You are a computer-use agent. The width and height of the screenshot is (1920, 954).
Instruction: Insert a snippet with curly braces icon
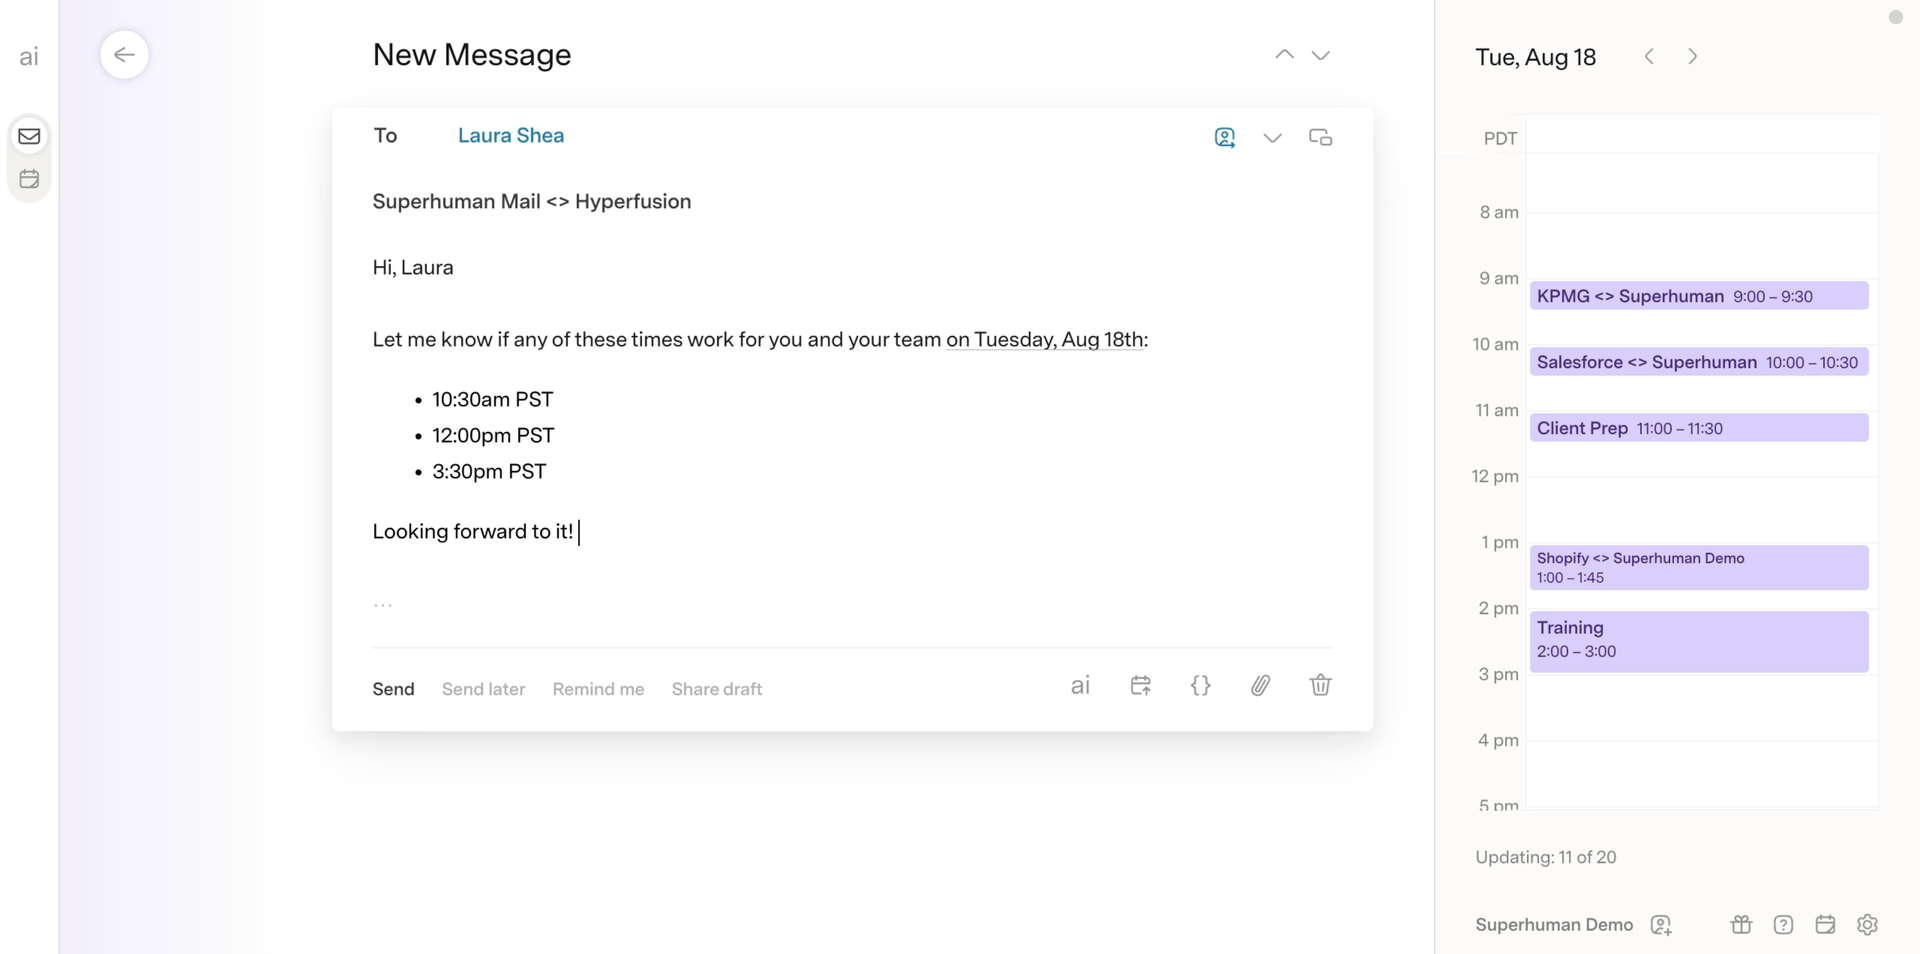pyautogui.click(x=1200, y=685)
